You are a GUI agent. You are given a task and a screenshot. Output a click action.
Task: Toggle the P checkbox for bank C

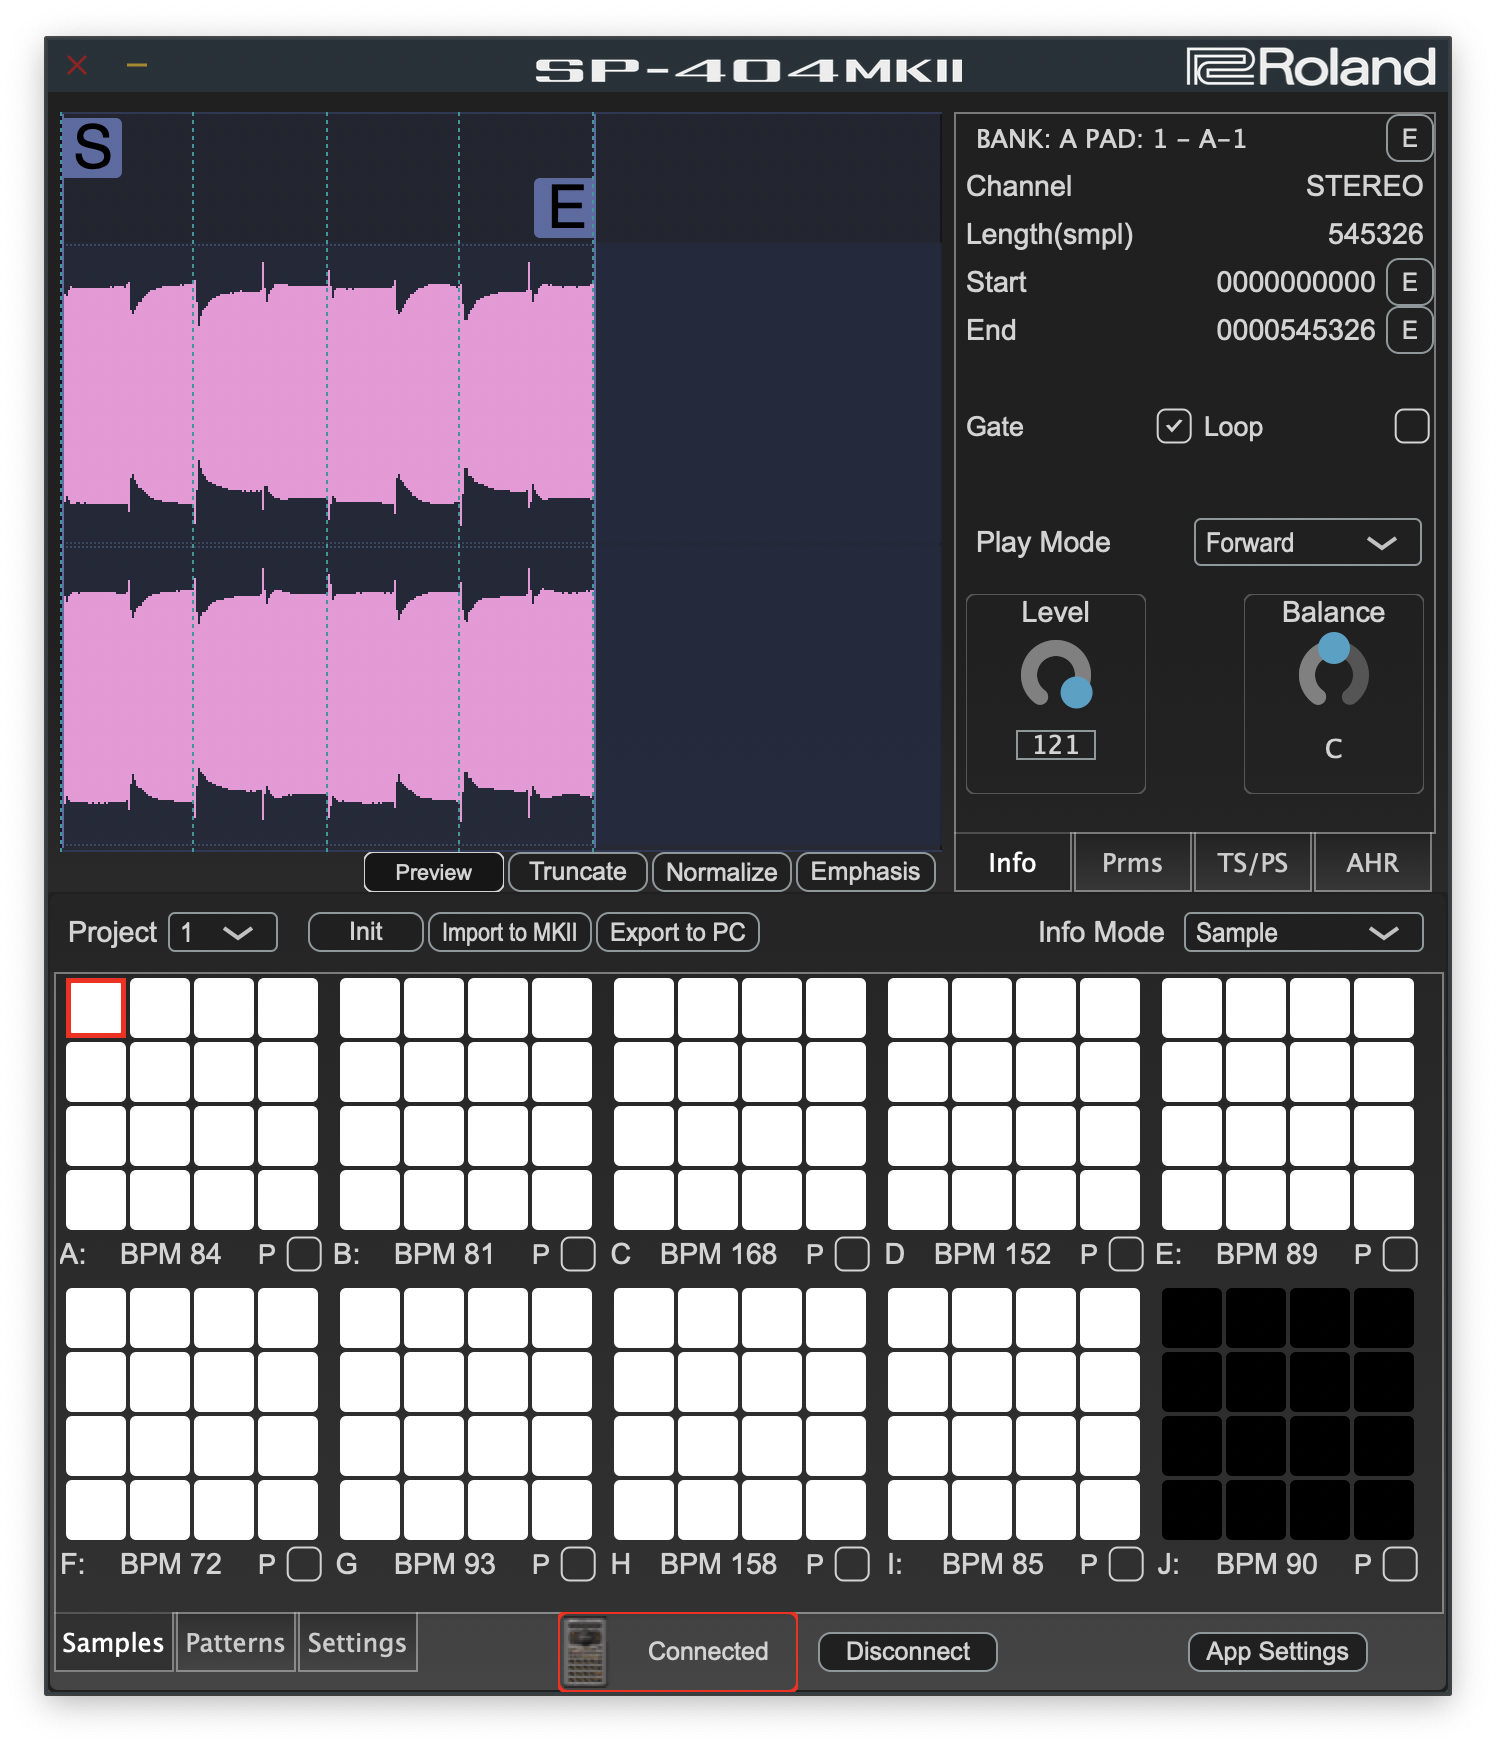852,1254
